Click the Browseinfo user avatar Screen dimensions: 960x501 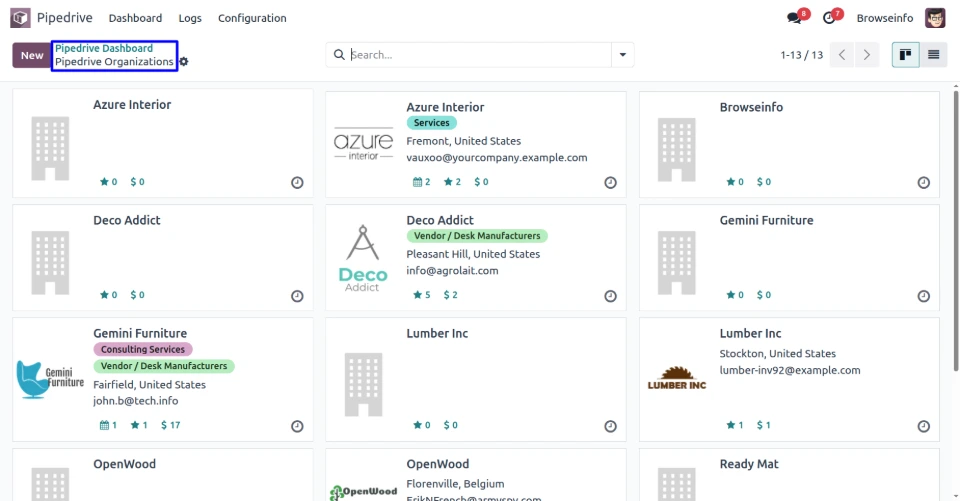934,18
